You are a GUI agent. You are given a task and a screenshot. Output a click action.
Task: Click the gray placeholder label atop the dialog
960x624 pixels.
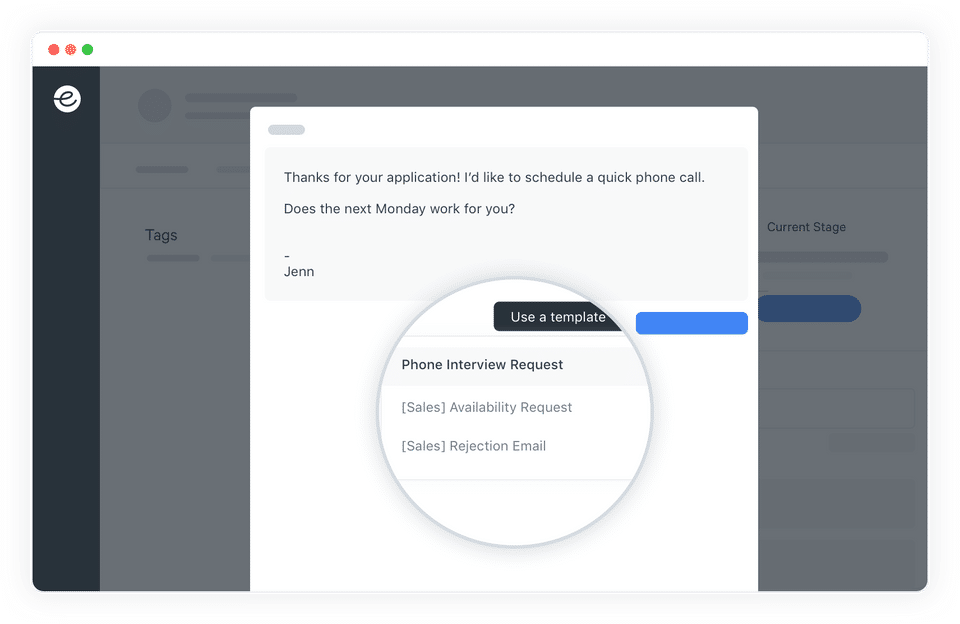click(x=287, y=130)
